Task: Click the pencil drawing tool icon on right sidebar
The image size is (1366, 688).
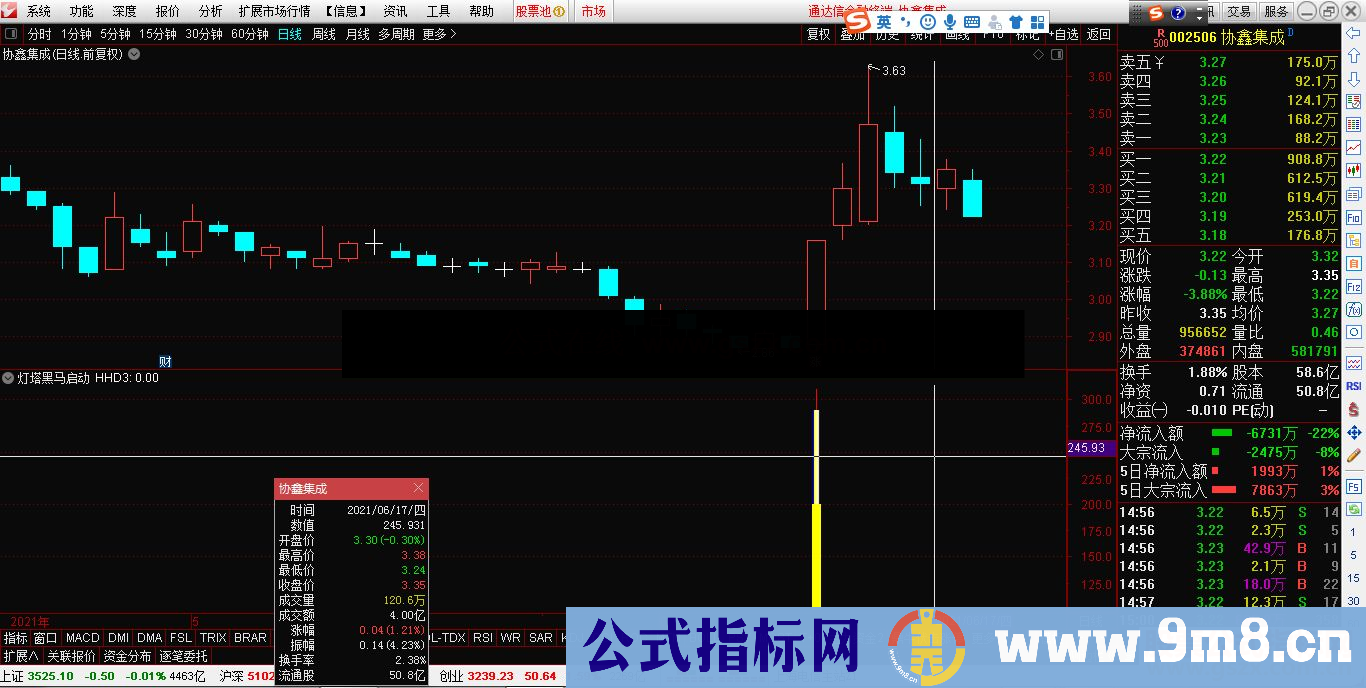Action: pyautogui.click(x=1352, y=454)
